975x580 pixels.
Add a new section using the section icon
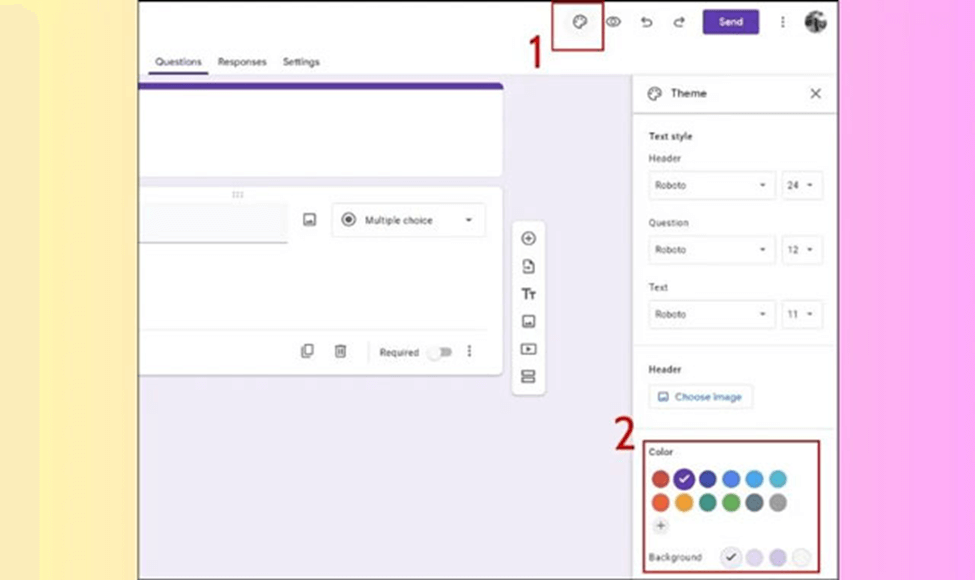pyautogui.click(x=529, y=377)
